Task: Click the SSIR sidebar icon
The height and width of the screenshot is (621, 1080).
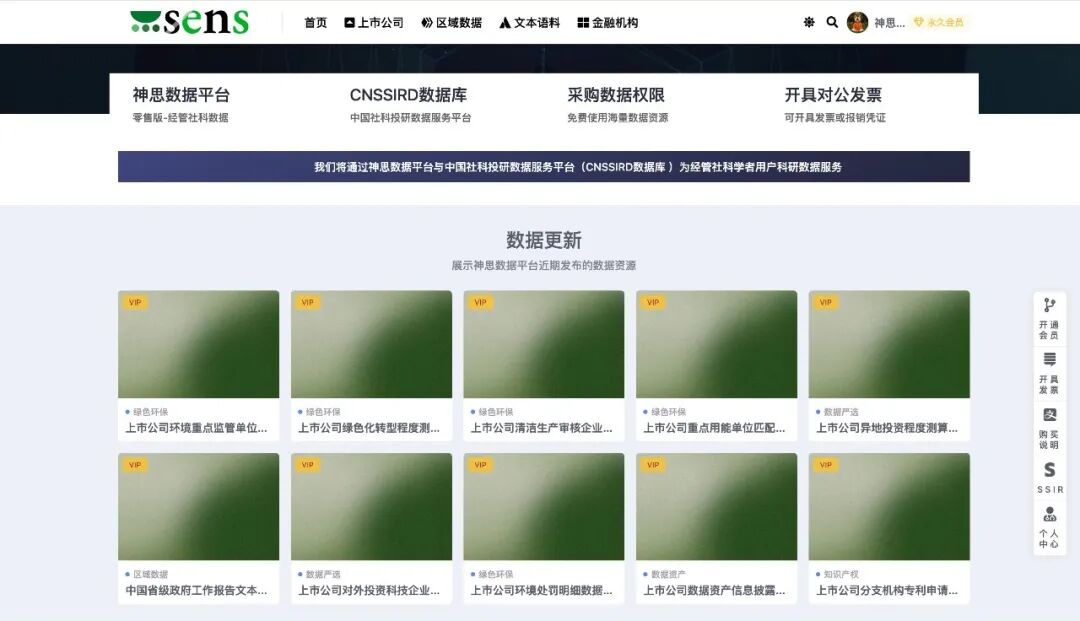Action: point(1049,477)
